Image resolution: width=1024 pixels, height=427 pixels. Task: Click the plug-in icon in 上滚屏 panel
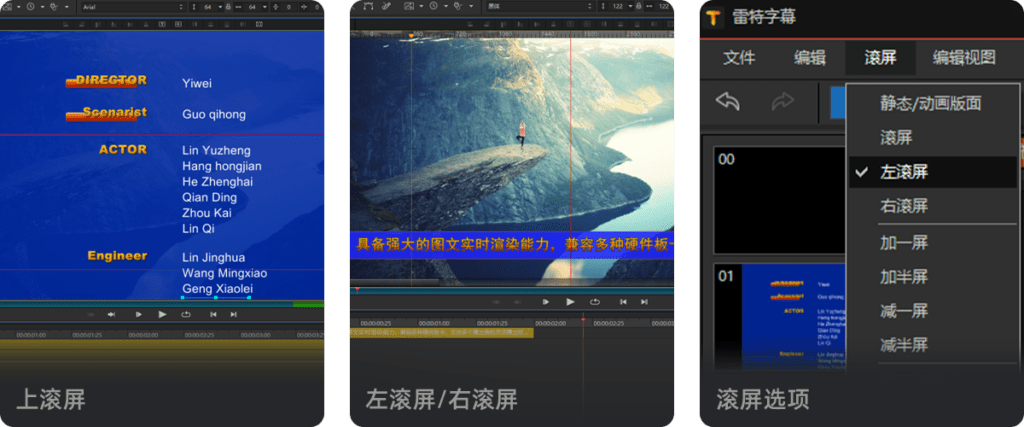click(54, 7)
